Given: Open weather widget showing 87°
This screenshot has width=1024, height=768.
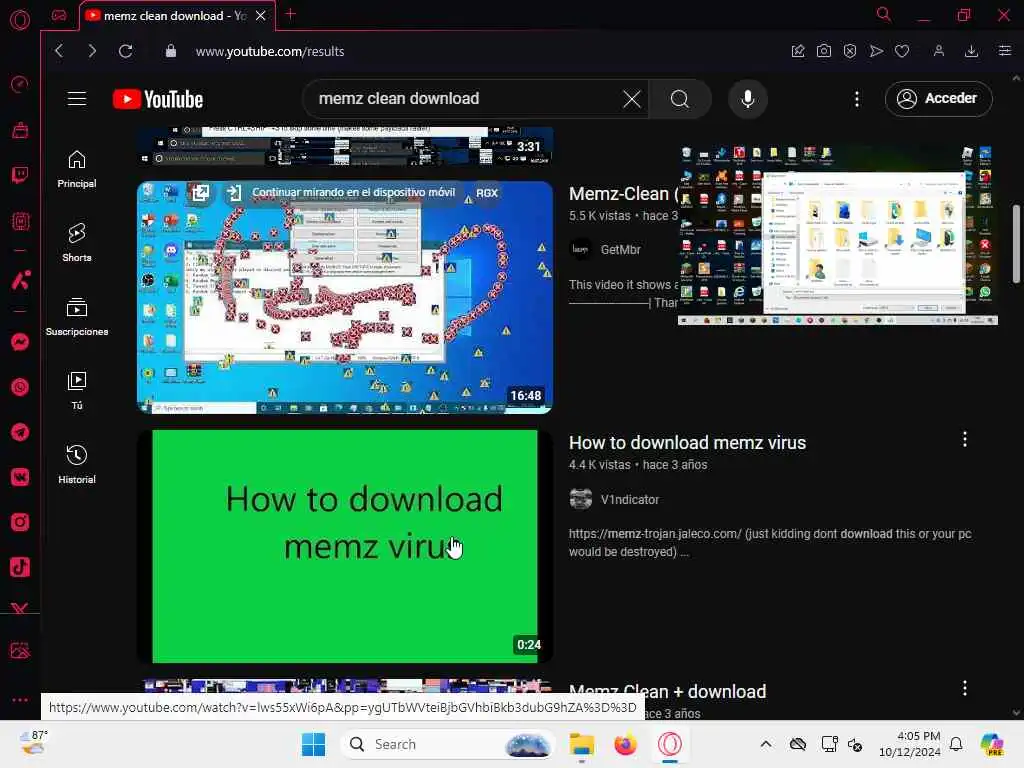Looking at the screenshot, I should click(33, 743).
